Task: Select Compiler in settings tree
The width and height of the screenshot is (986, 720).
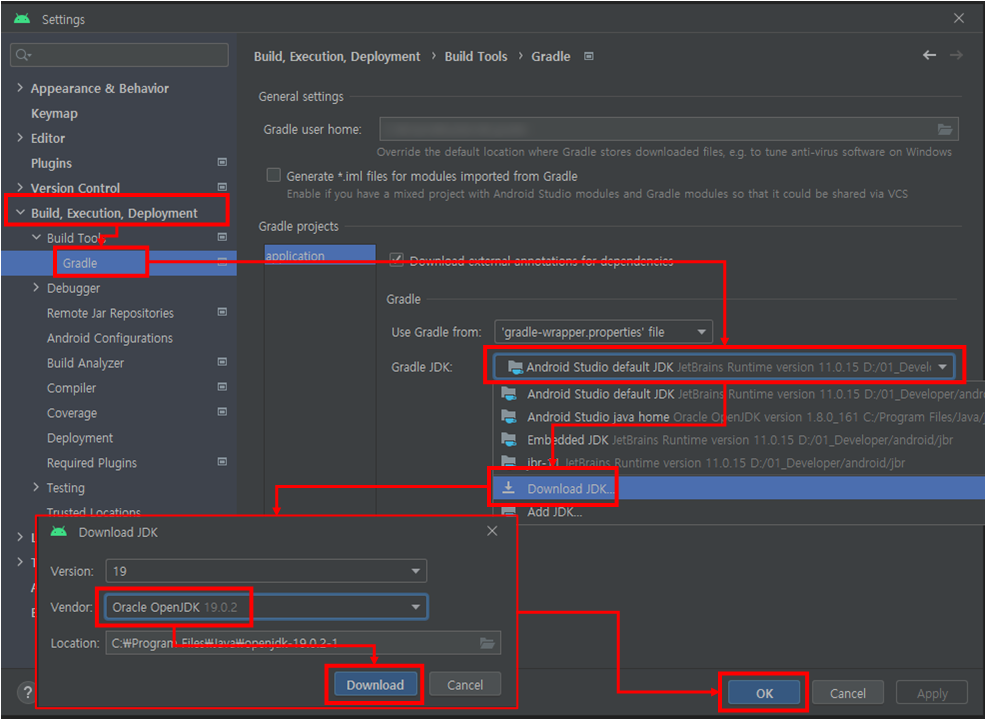Action: [72, 388]
